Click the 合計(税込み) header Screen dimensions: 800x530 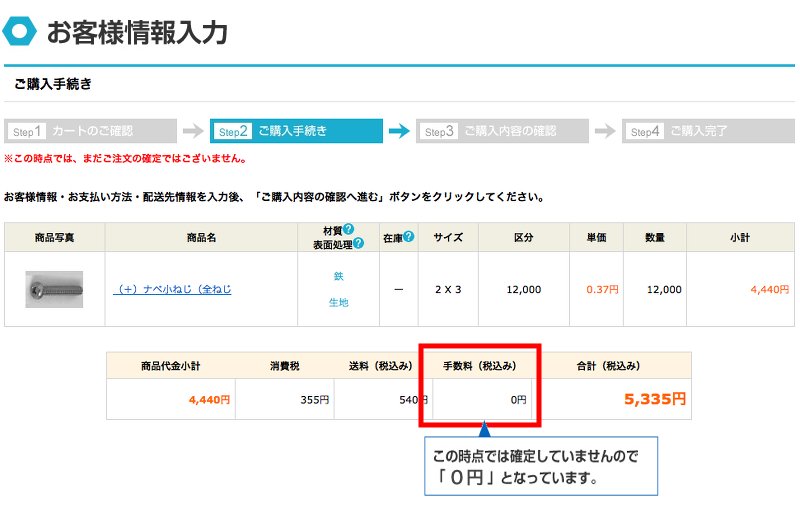[608, 366]
